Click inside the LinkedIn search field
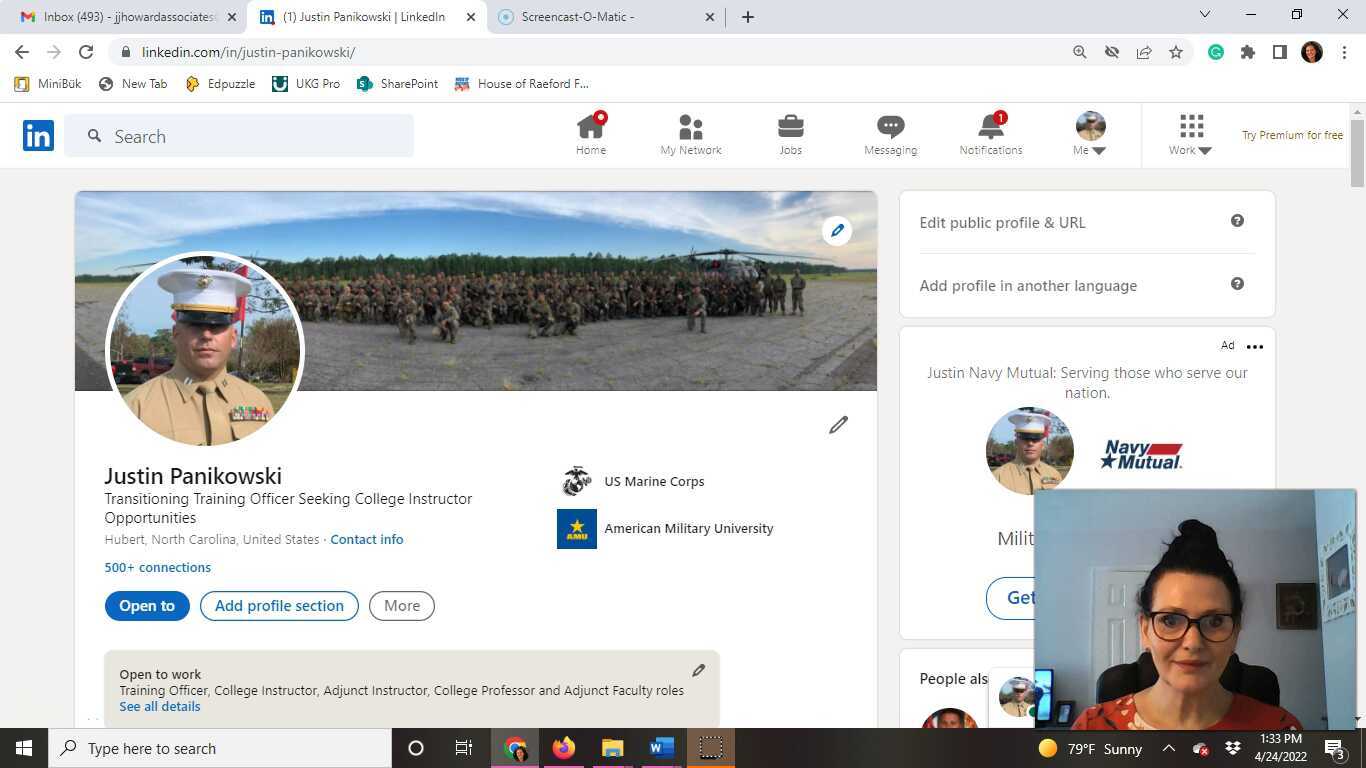 (240, 136)
